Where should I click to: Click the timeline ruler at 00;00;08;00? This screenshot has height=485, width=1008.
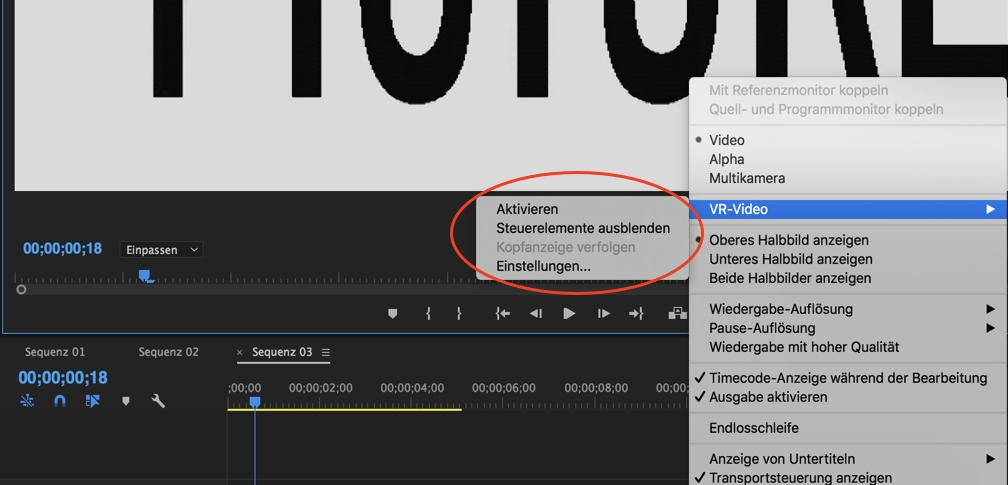click(x=596, y=388)
